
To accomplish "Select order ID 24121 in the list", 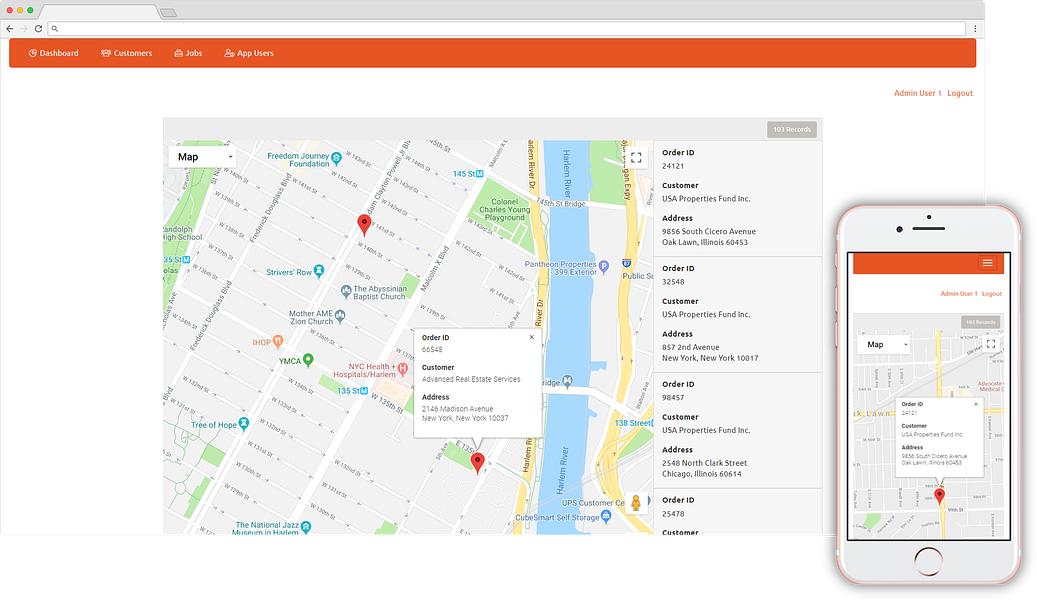I will 673,166.
